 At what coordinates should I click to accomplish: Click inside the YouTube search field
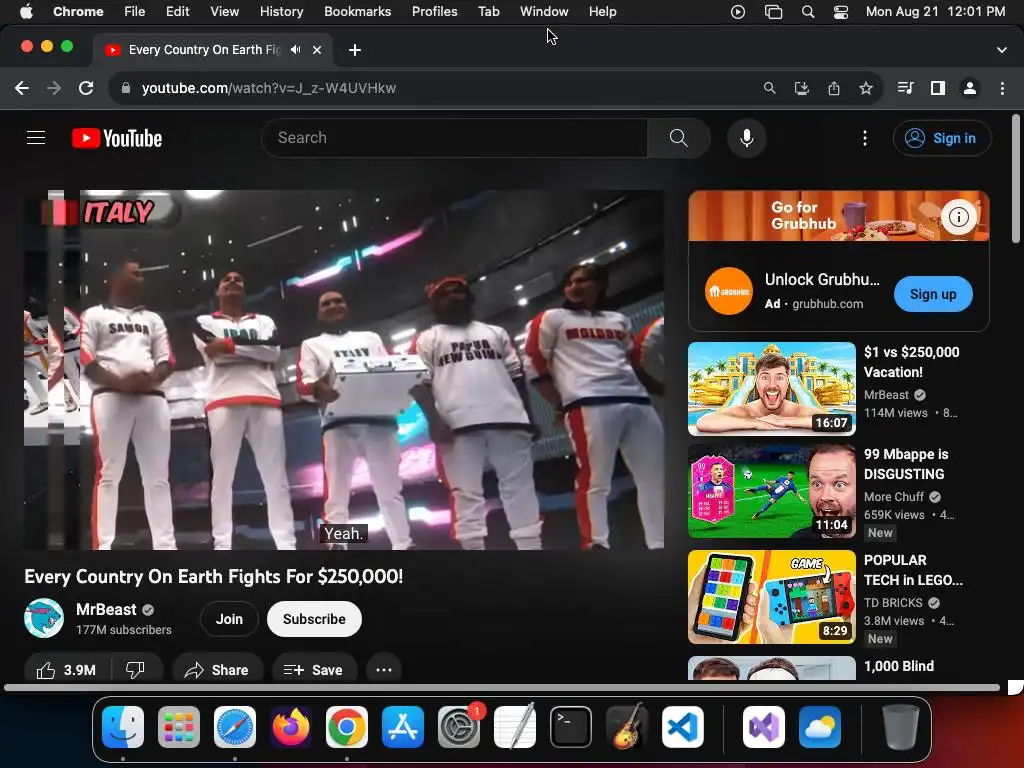[454, 138]
